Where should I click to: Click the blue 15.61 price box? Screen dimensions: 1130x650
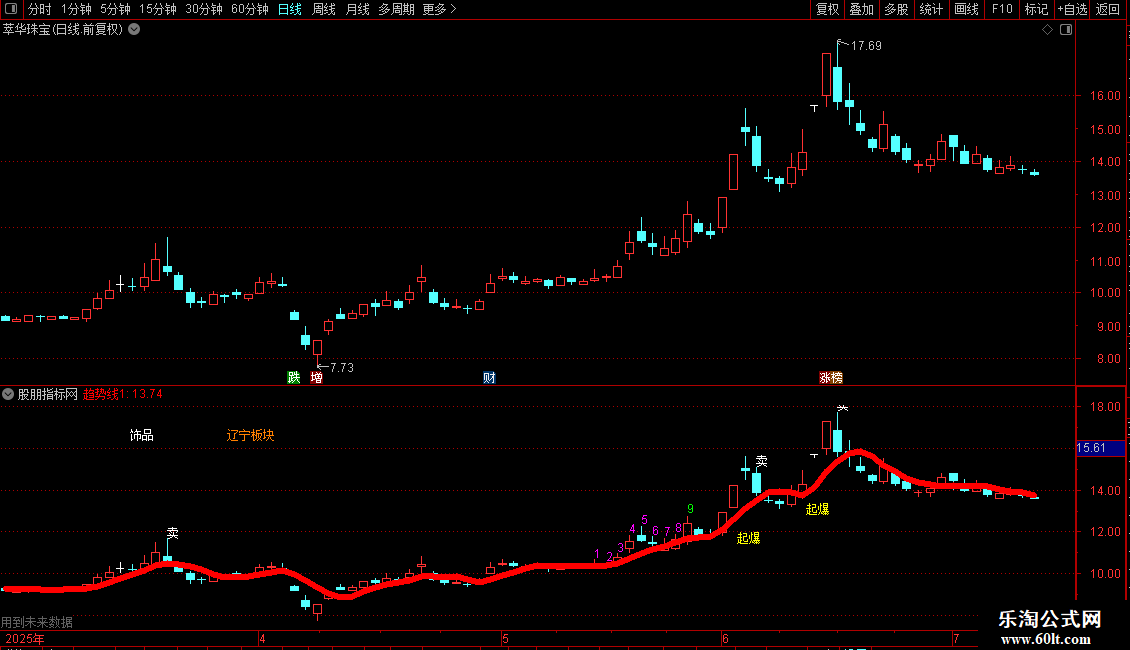point(1100,448)
